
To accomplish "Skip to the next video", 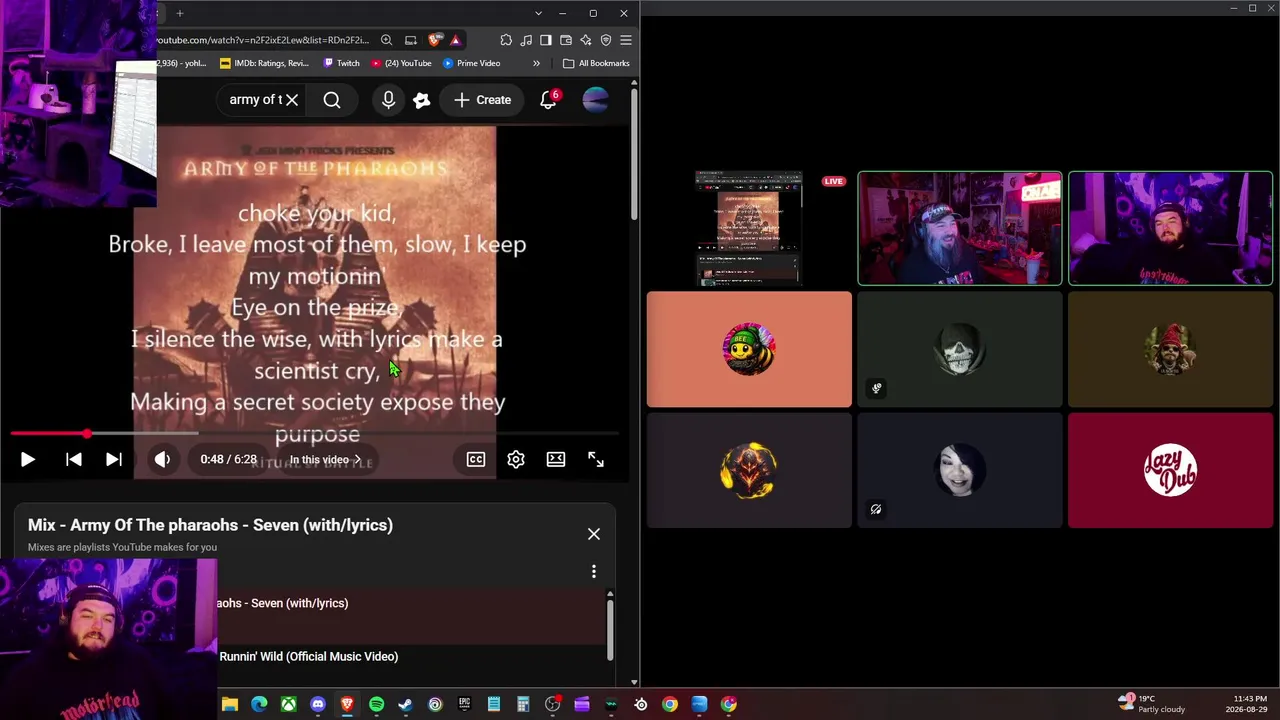I will point(114,459).
